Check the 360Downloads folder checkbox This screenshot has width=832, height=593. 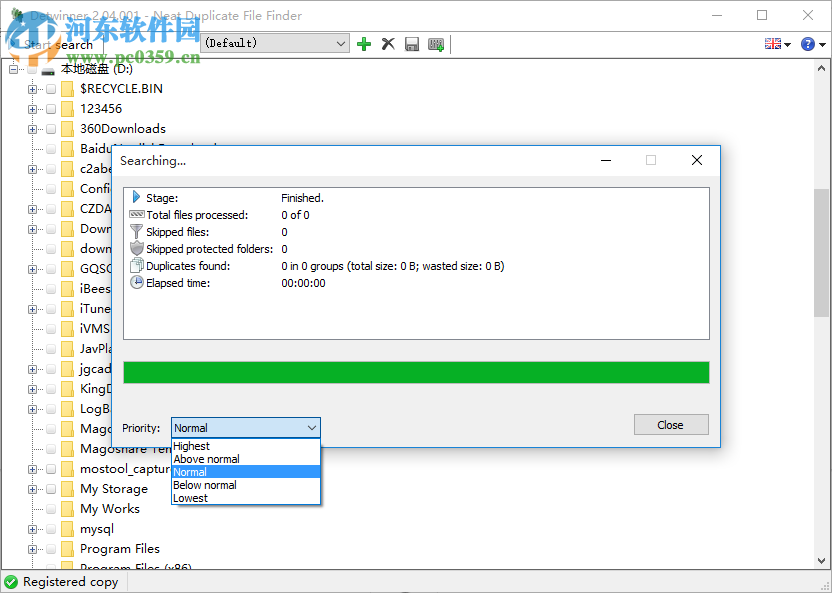click(x=51, y=129)
